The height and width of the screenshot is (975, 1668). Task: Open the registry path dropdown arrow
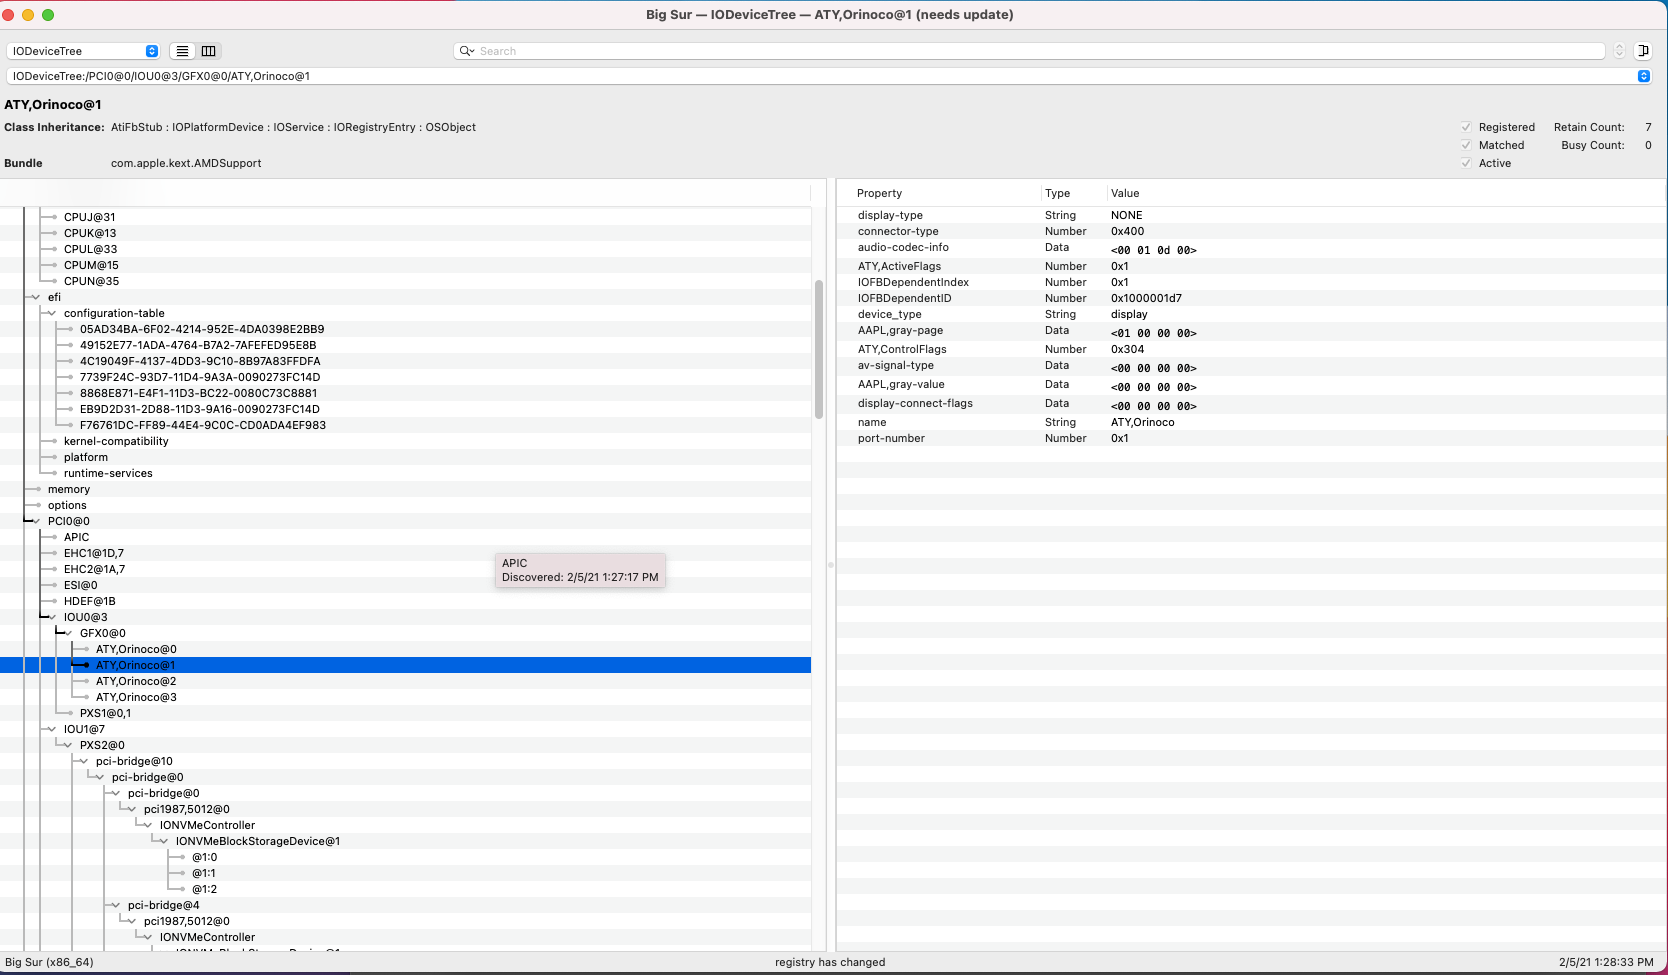pos(1643,76)
